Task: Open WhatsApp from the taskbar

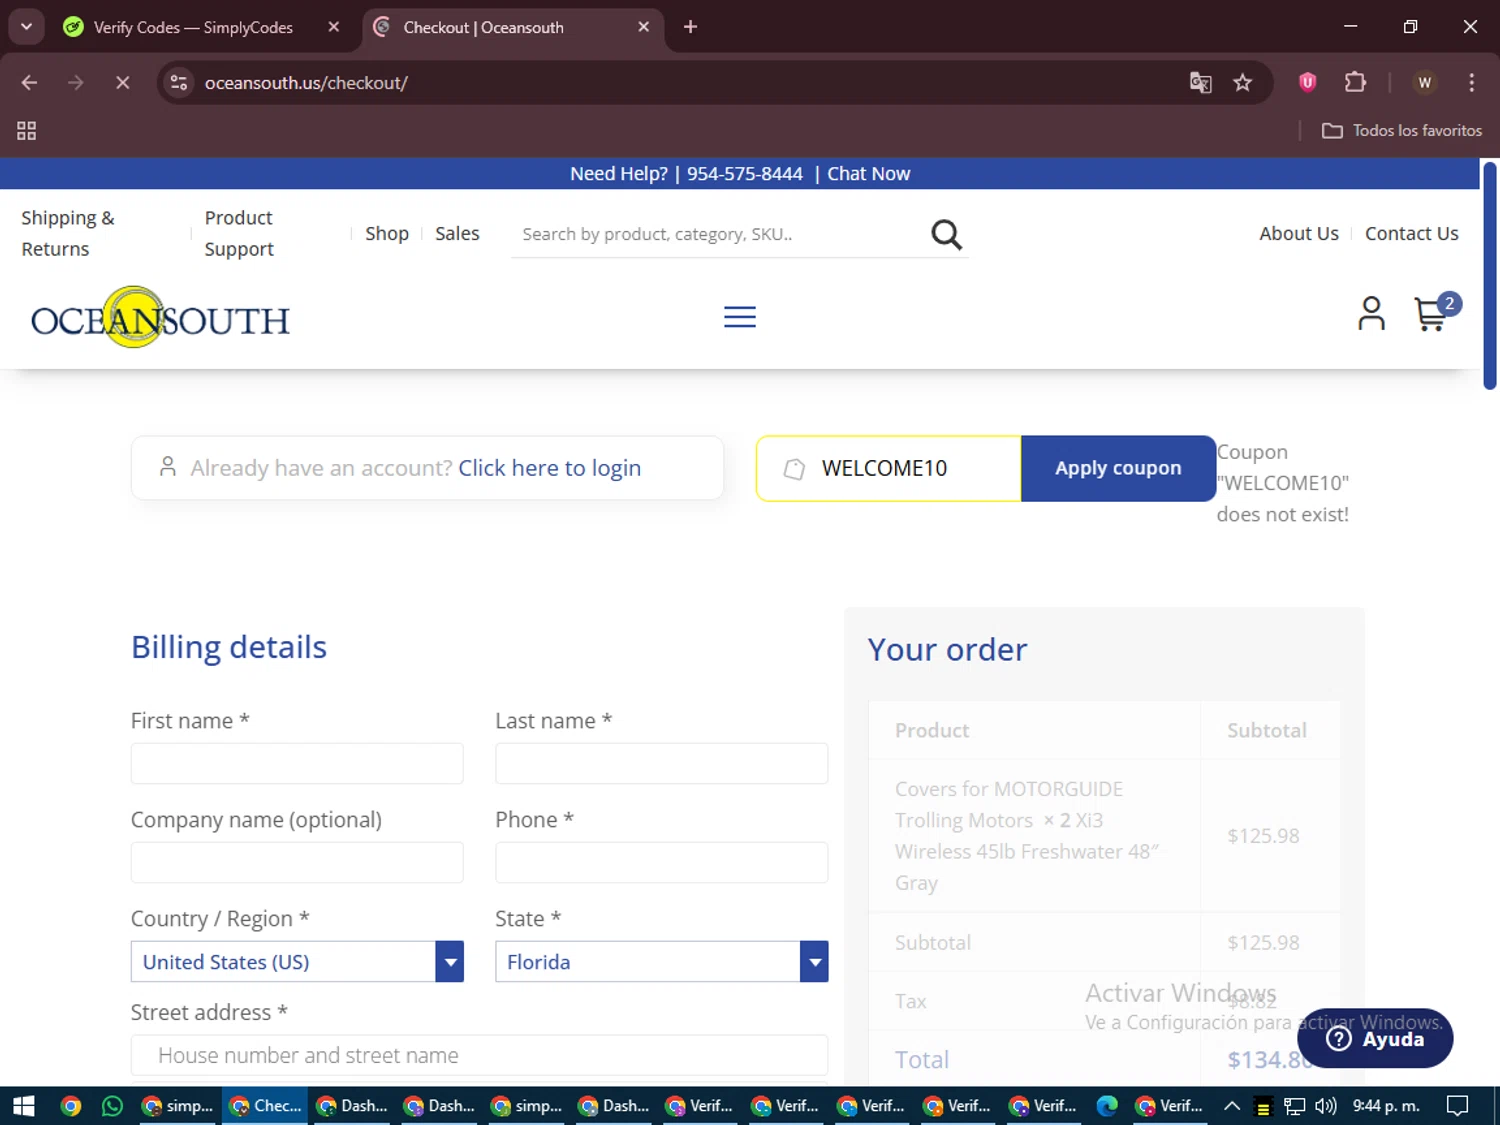Action: point(112,1106)
